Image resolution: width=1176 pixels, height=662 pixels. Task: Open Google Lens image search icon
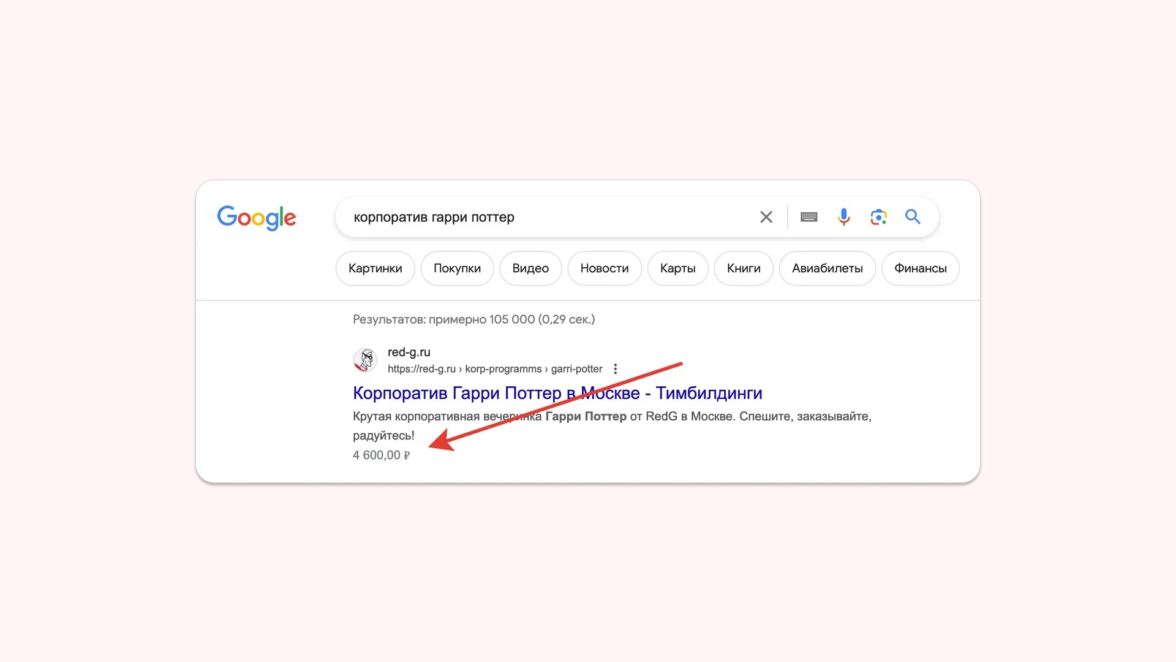click(878, 217)
